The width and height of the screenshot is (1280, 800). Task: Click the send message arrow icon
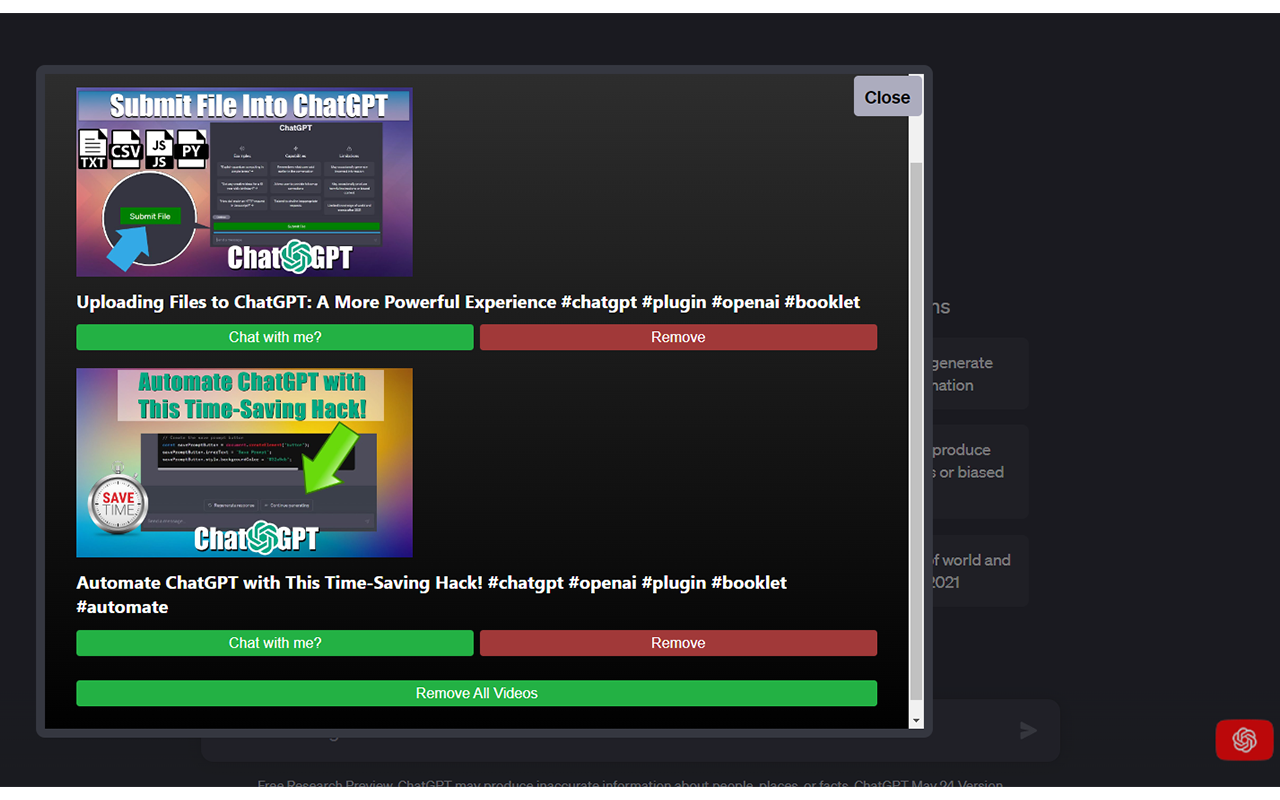pos(1028,731)
